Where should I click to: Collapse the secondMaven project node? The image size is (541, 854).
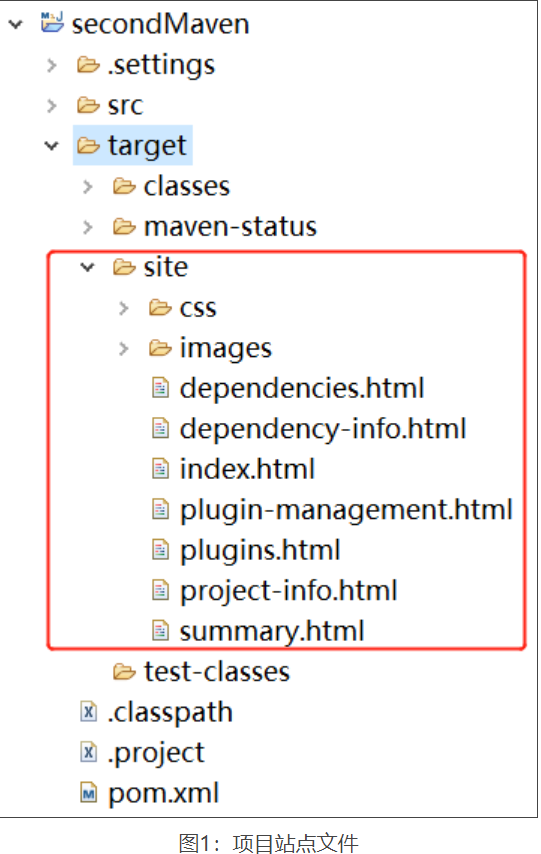(16, 24)
